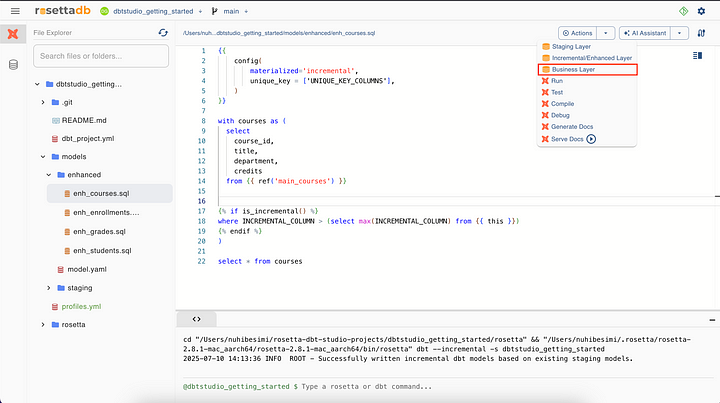Collapse the enhanced folder

click(x=49, y=175)
